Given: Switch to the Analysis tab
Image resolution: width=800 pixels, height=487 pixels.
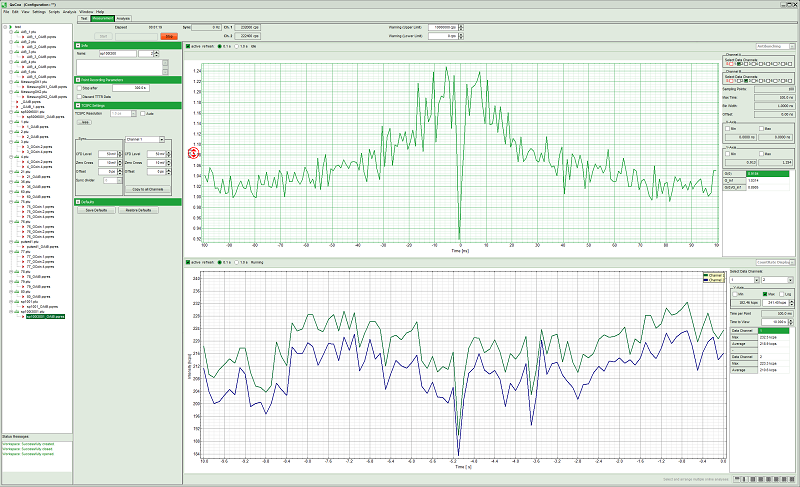Looking at the screenshot, I should pos(123,18).
